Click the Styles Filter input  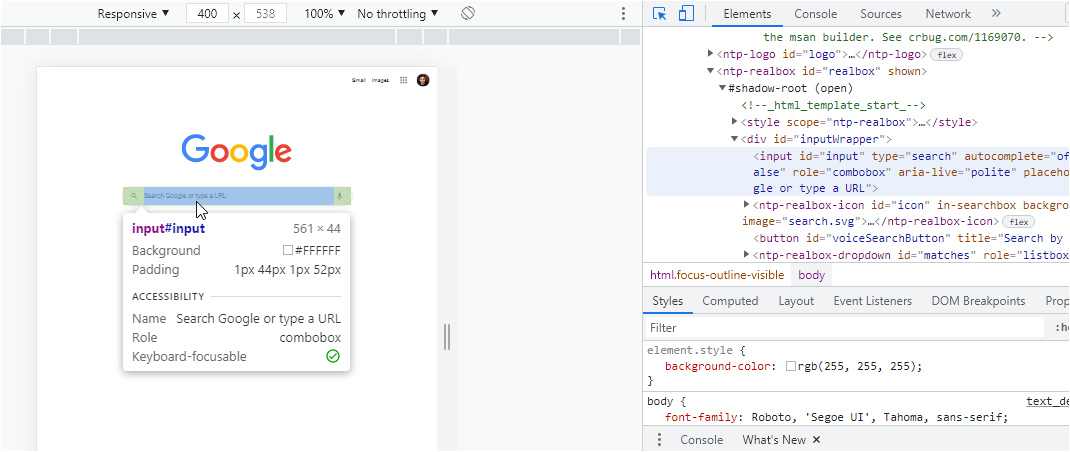click(x=843, y=328)
